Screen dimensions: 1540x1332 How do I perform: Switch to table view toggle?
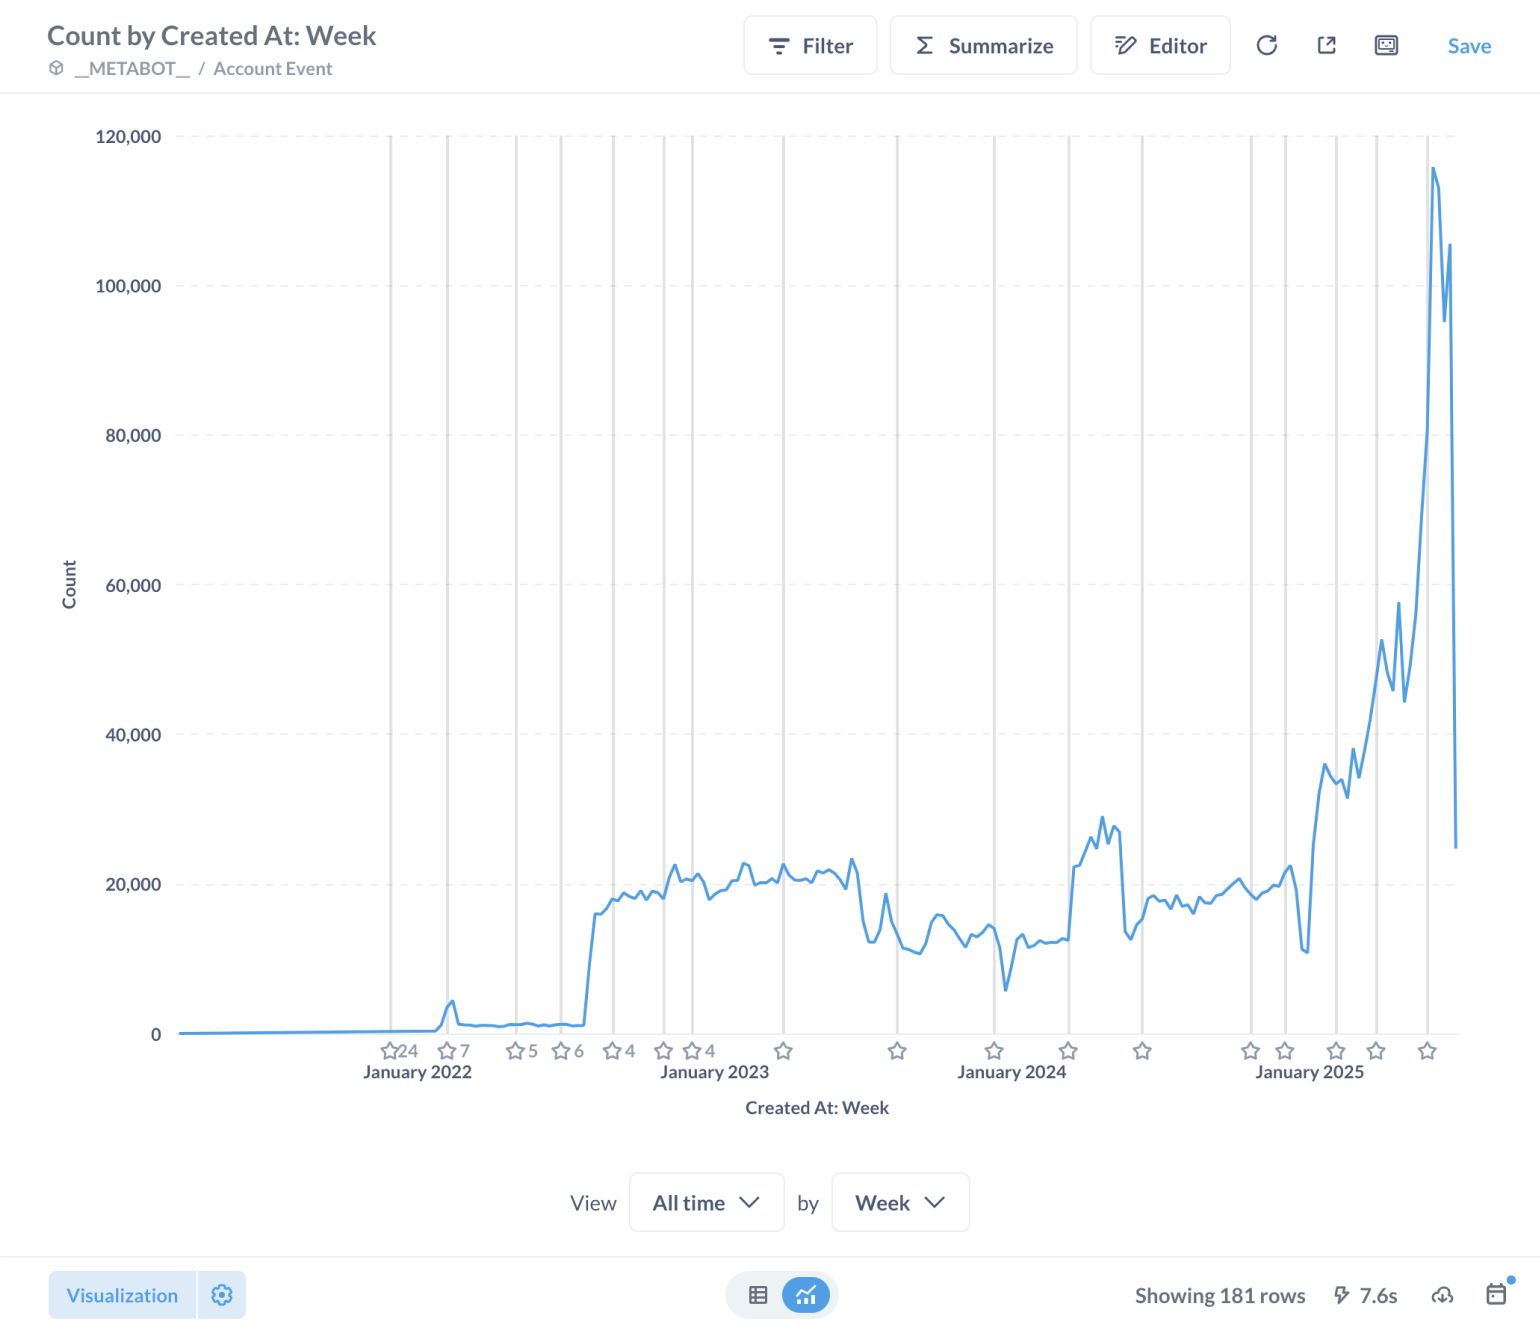pyautogui.click(x=758, y=1295)
